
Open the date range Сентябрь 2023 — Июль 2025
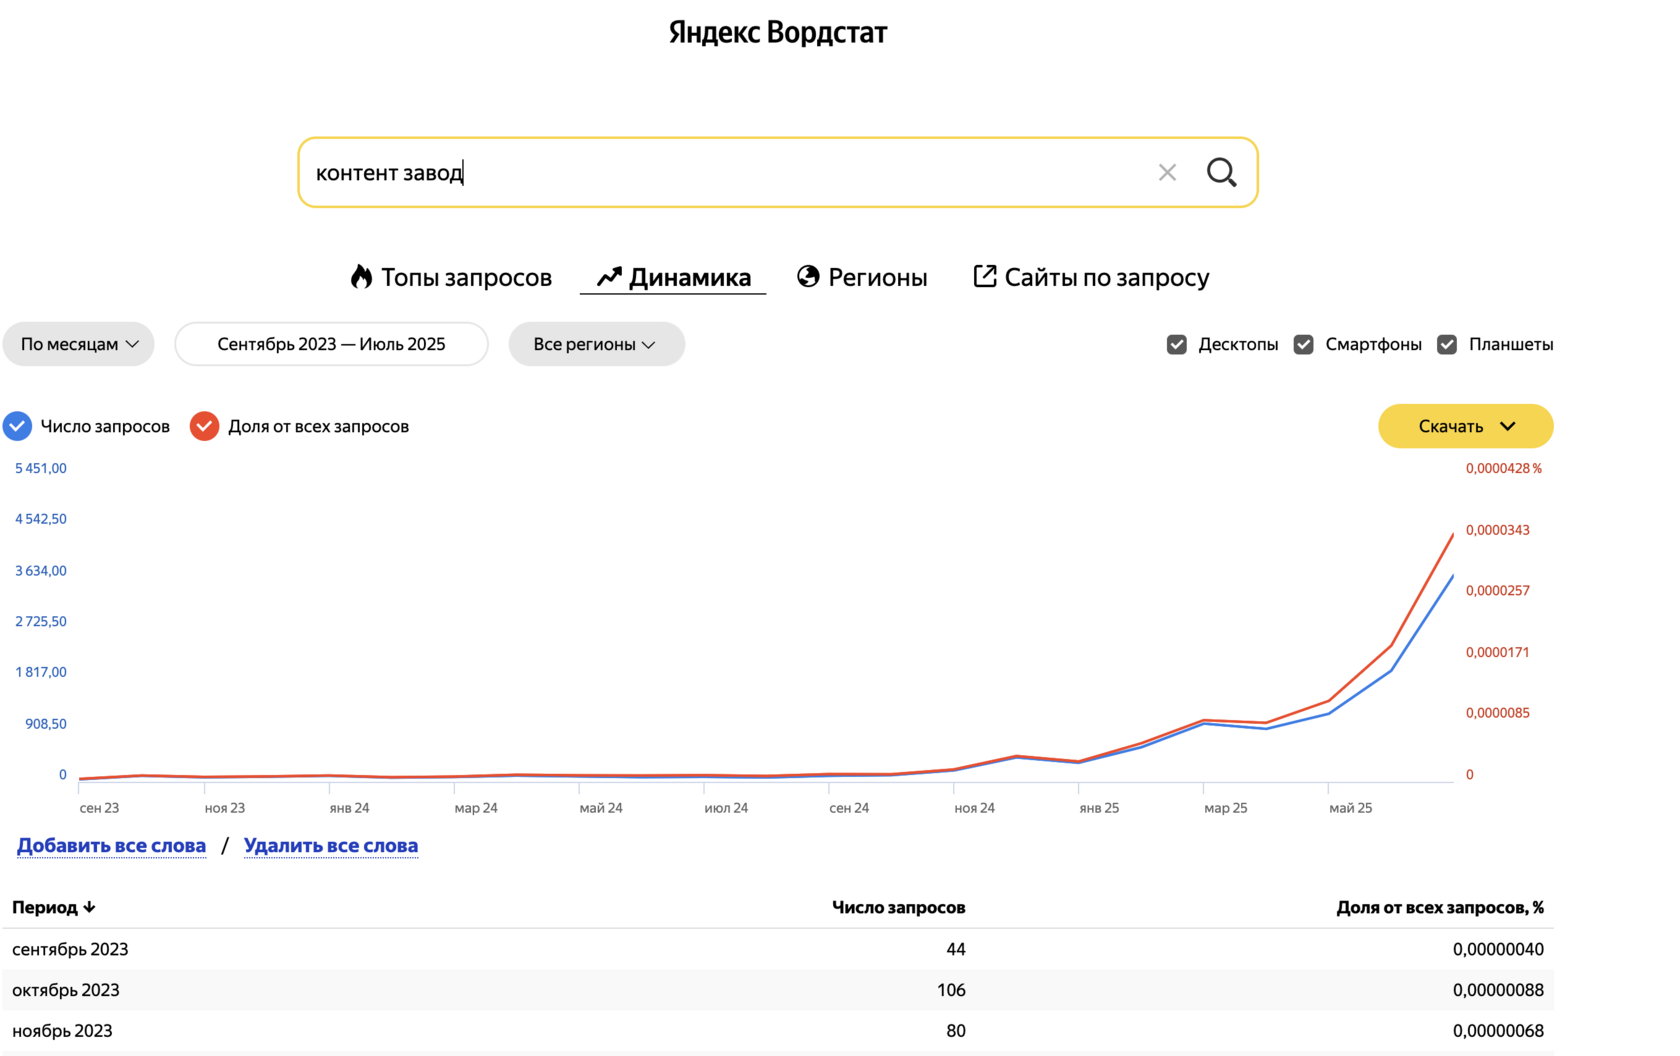(x=331, y=344)
